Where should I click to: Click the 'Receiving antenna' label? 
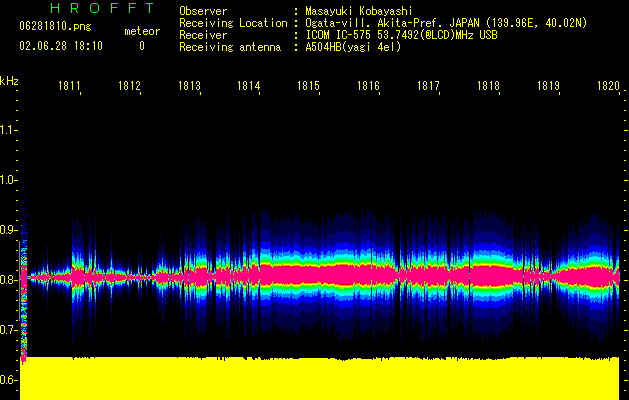(230, 47)
